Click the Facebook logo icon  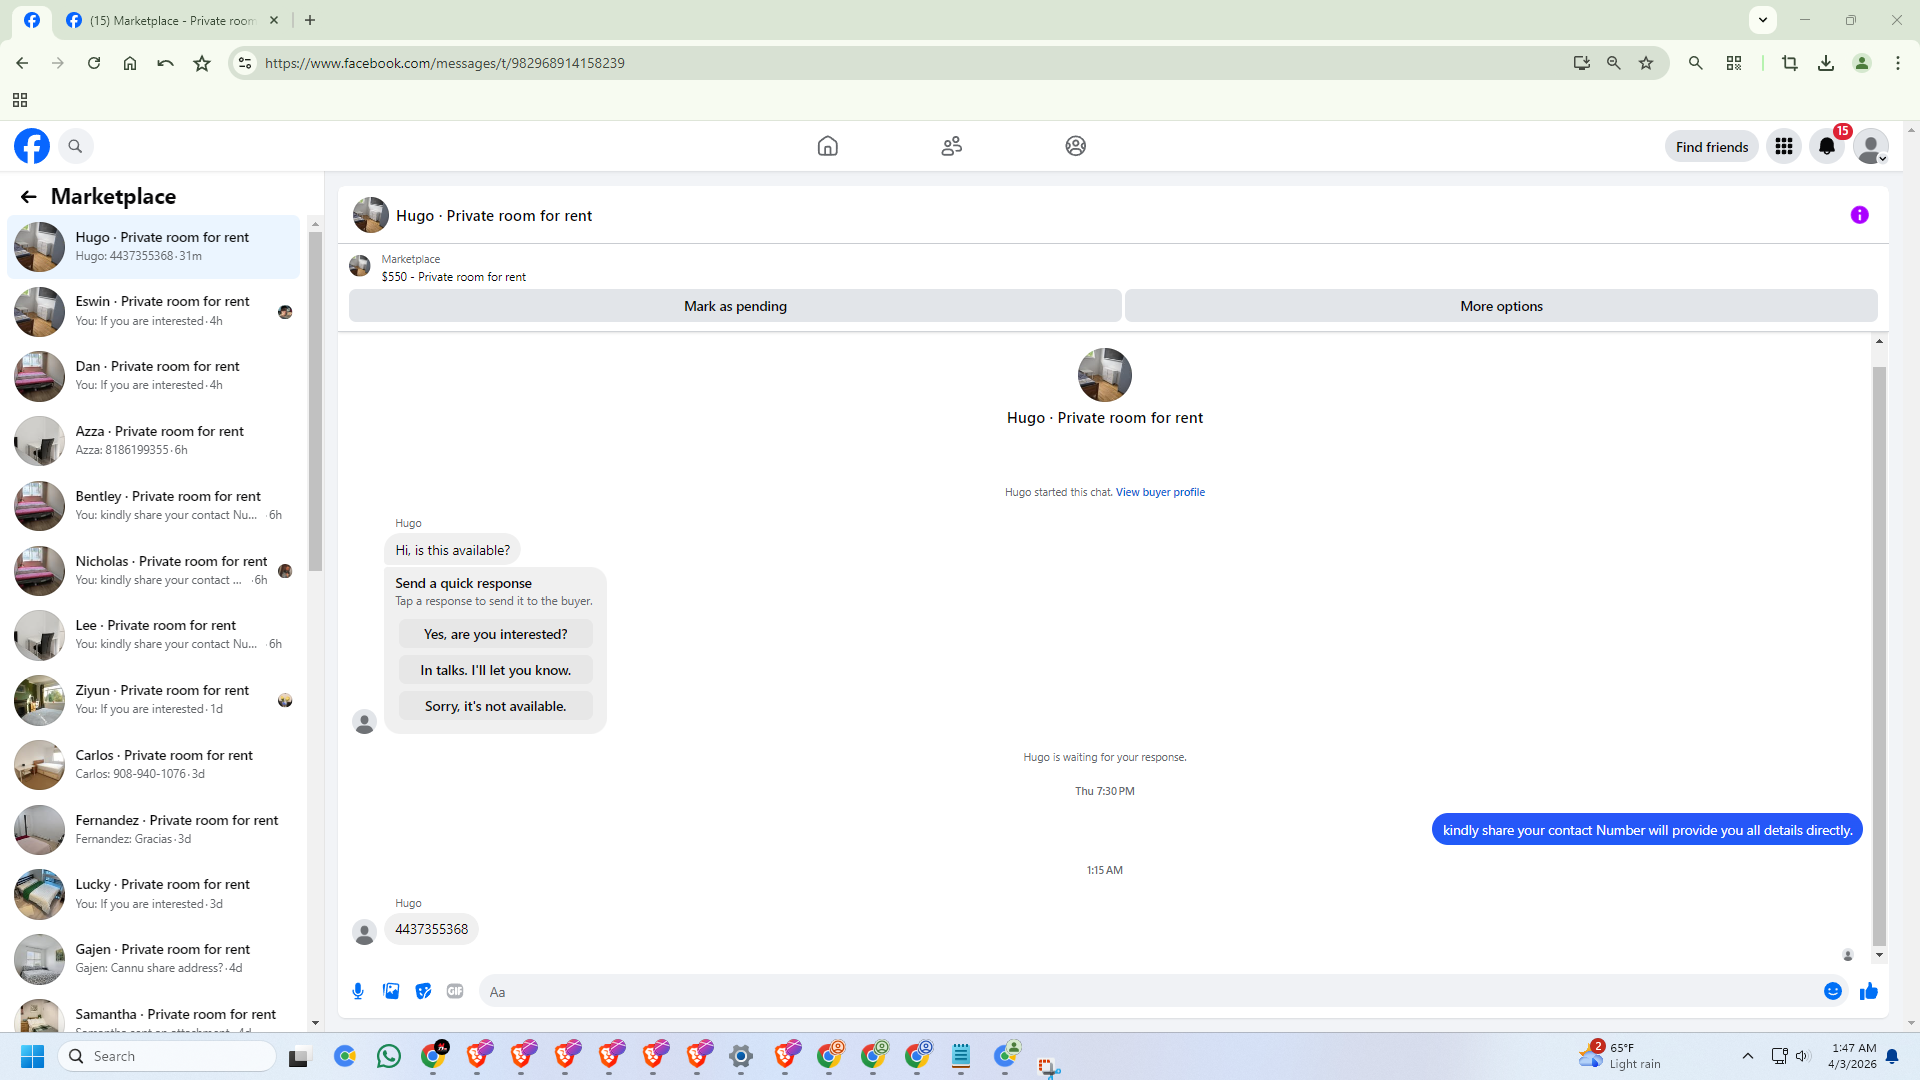pos(32,146)
